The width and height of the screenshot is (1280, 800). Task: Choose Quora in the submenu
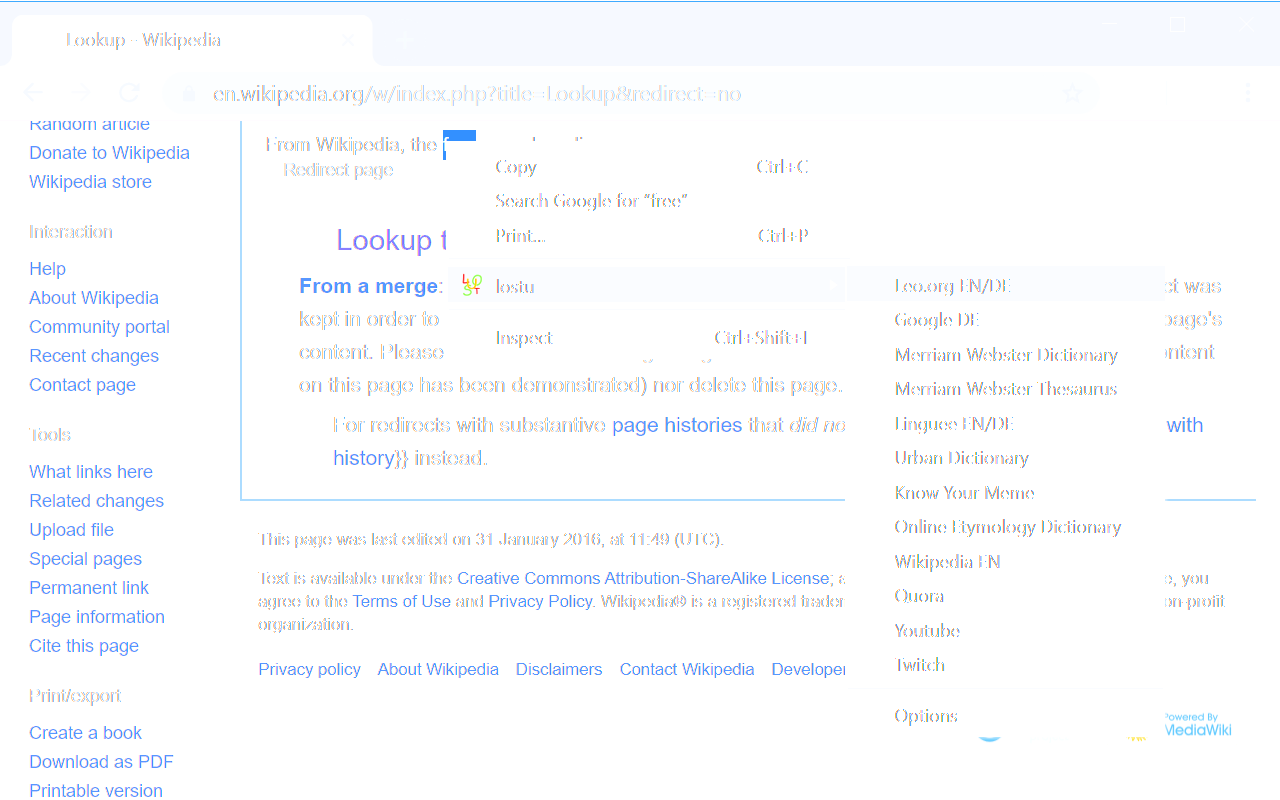coord(1005,596)
